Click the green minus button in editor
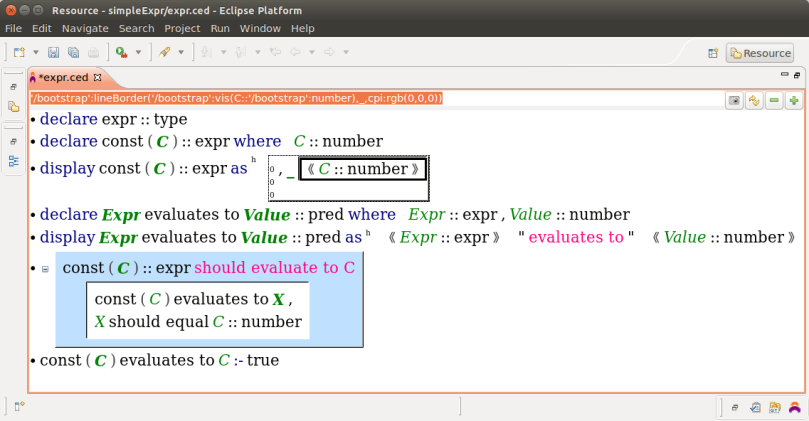Screen dimensions: 809x421 pos(773,100)
